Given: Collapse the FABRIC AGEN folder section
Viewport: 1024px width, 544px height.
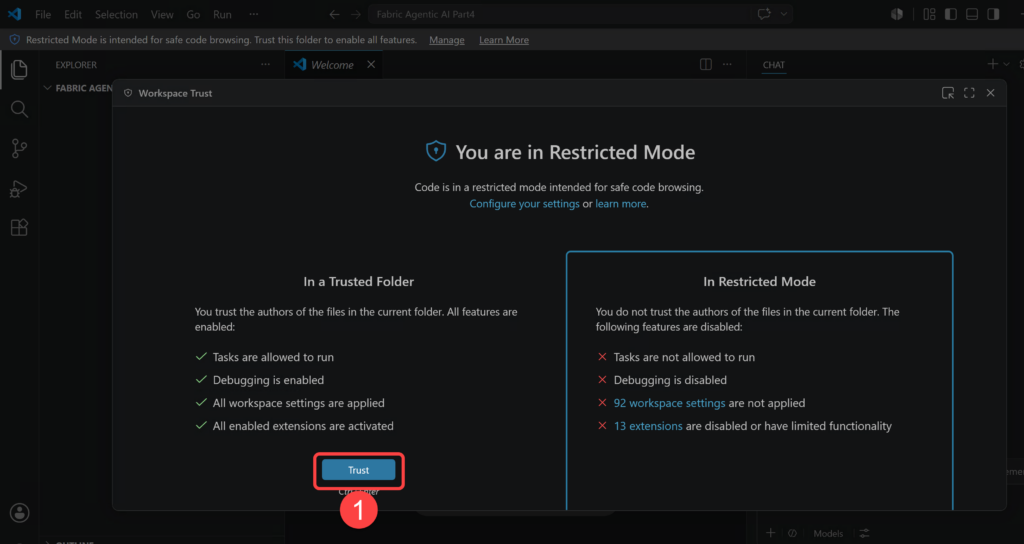Looking at the screenshot, I should coord(80,88).
